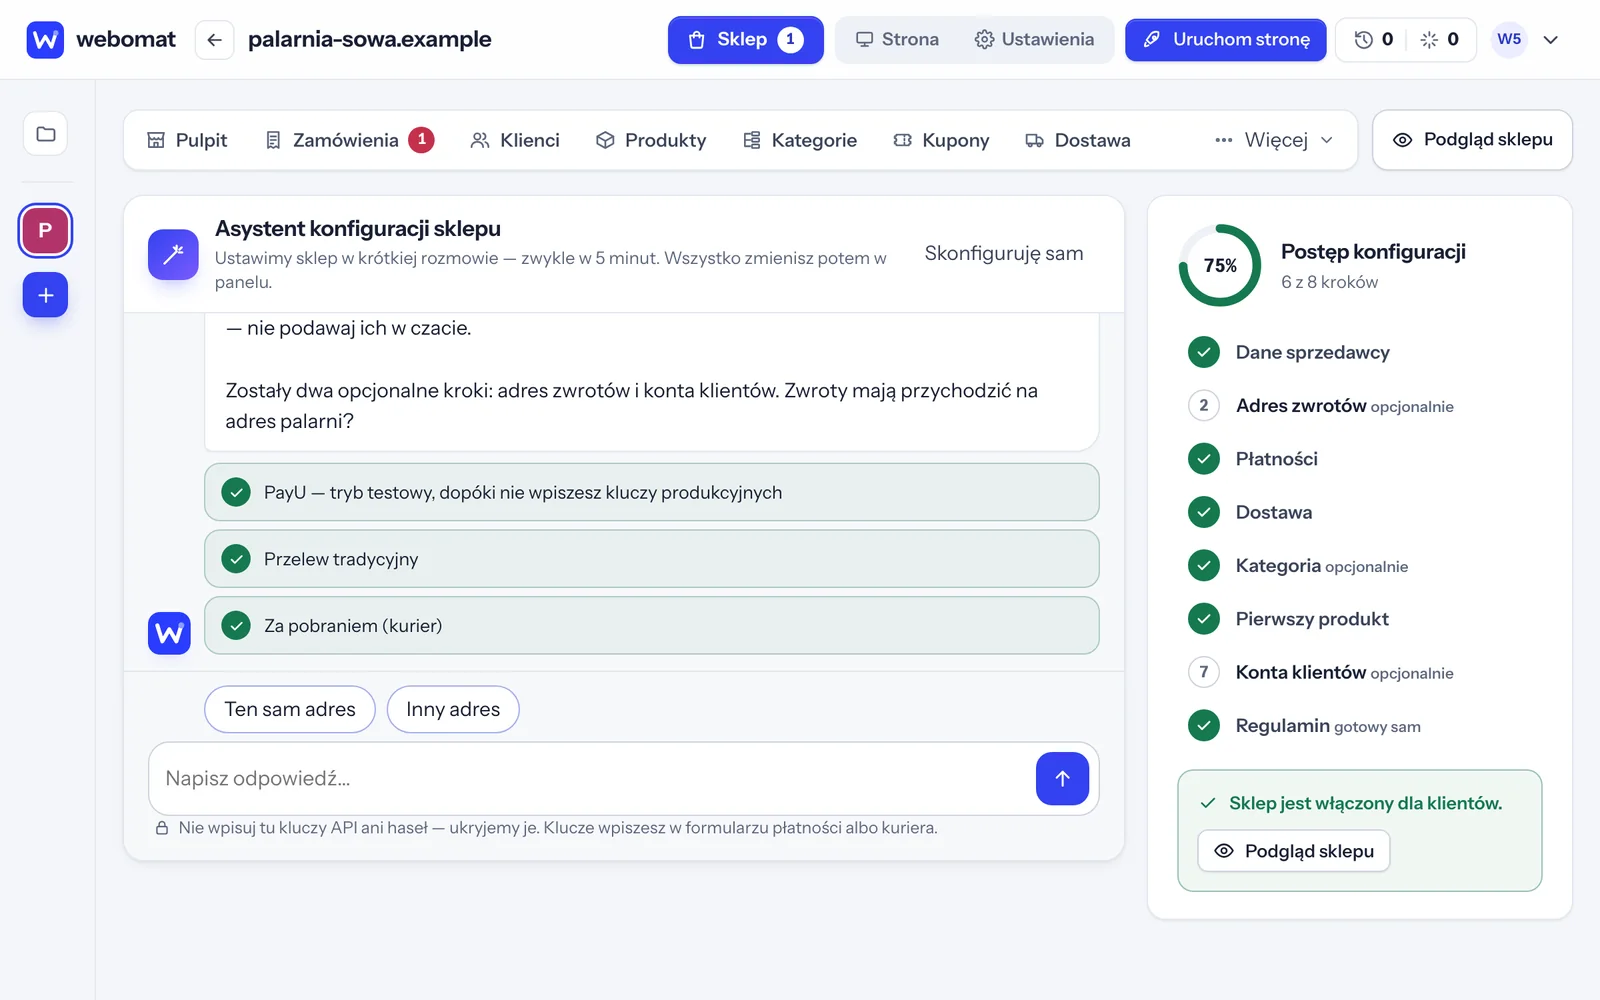Open Zamówienia section
1600x1000 pixels.
pyautogui.click(x=349, y=140)
